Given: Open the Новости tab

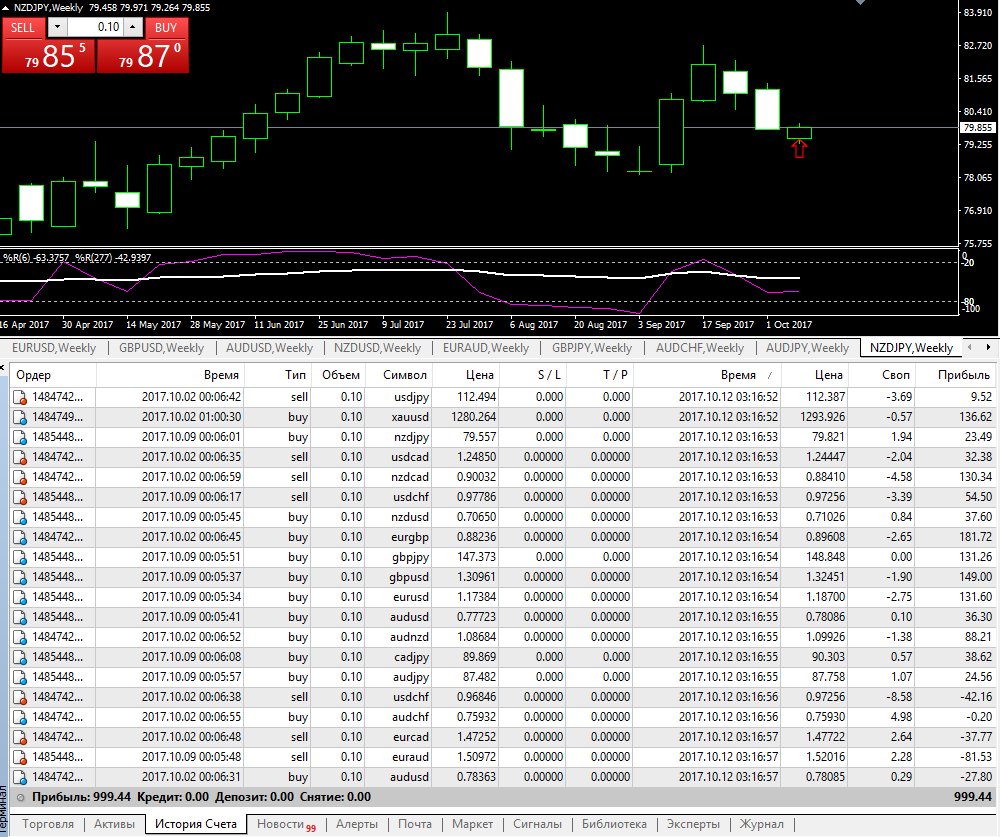Looking at the screenshot, I should (286, 824).
